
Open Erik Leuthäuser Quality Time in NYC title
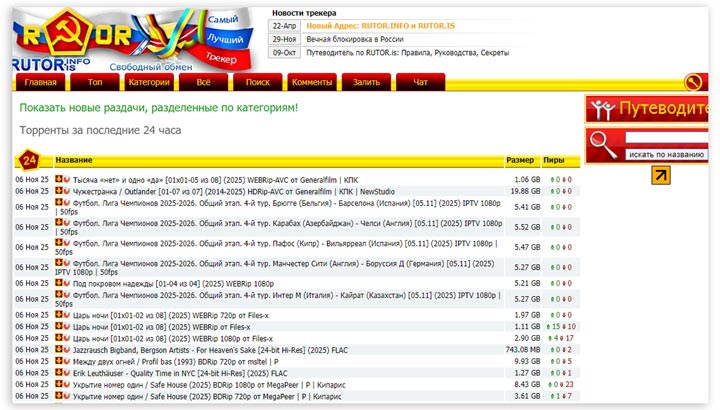tap(180, 373)
